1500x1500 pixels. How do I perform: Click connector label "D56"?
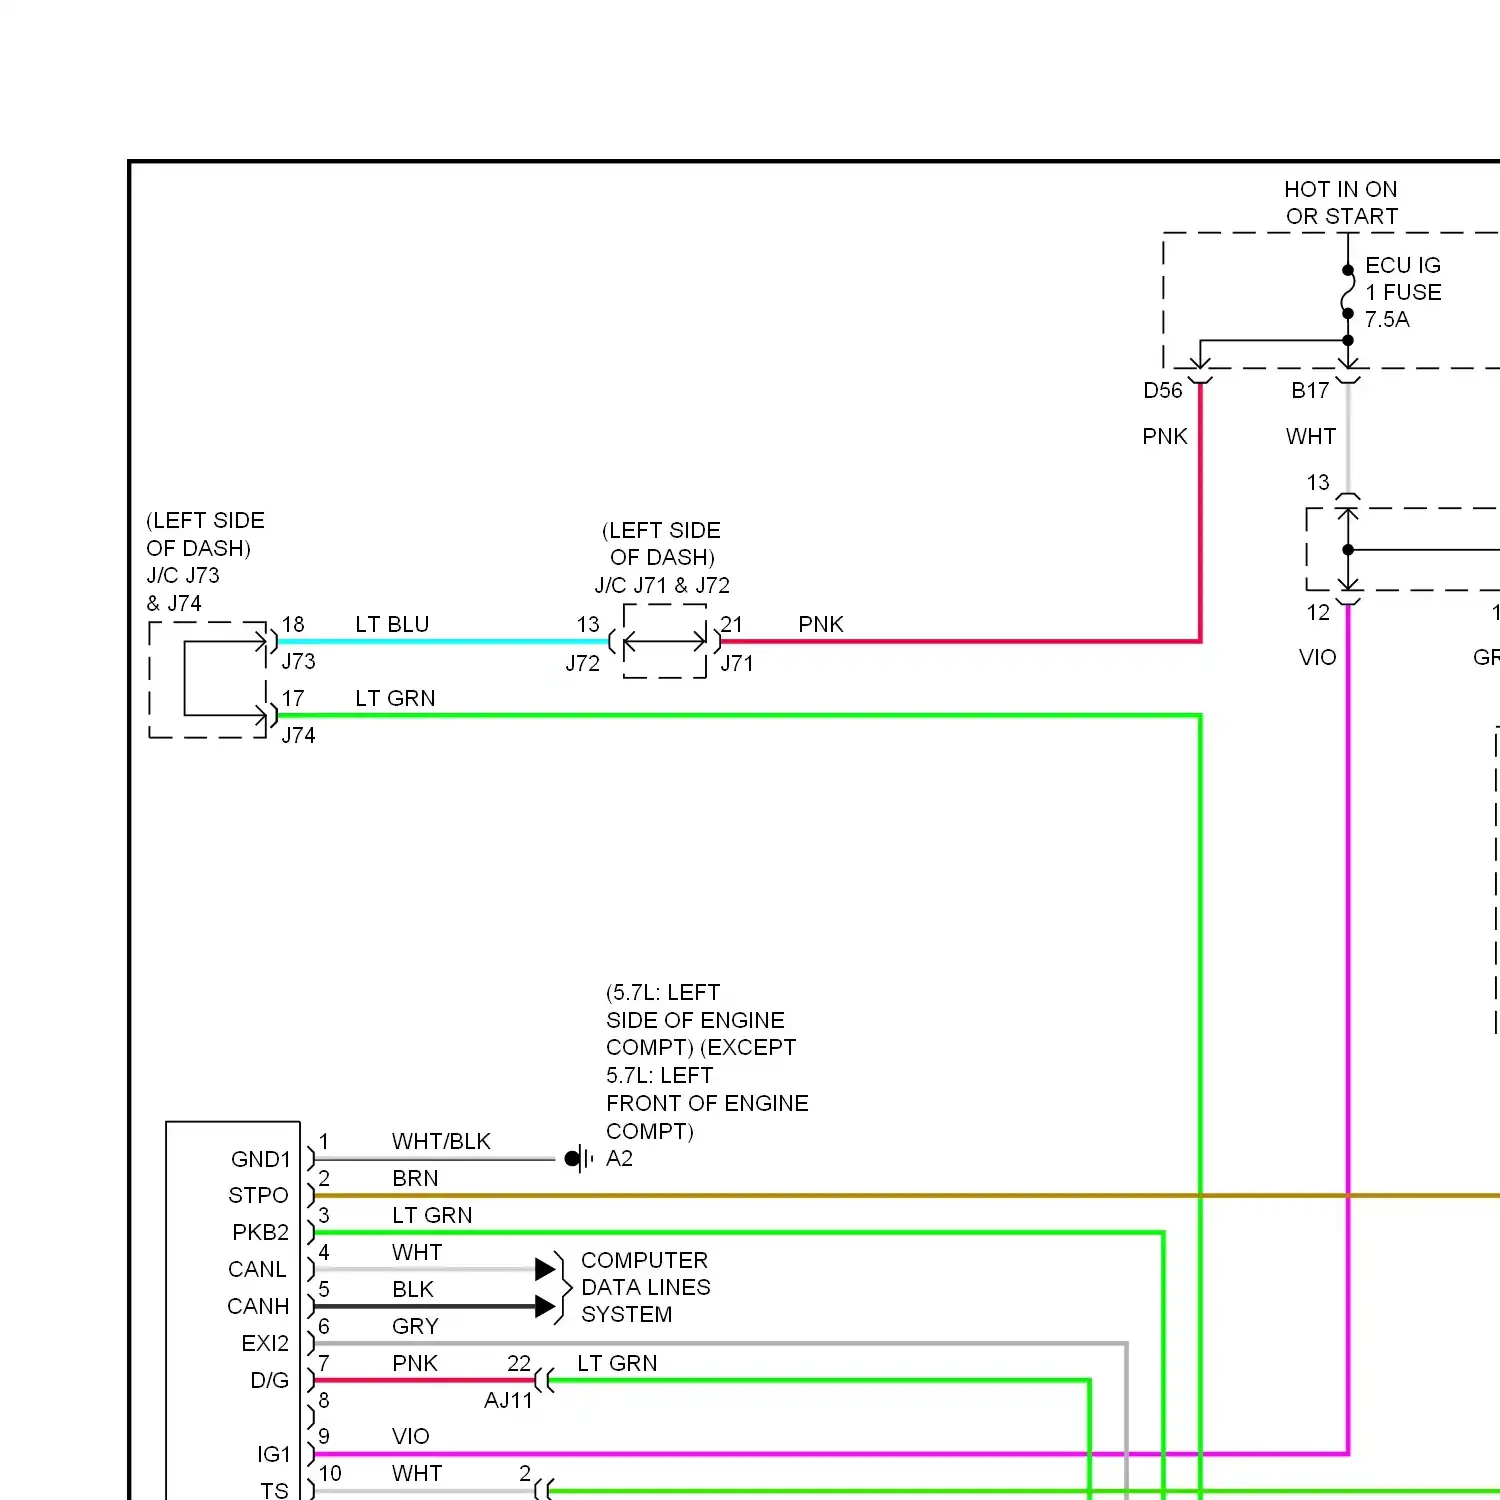coord(1163,391)
